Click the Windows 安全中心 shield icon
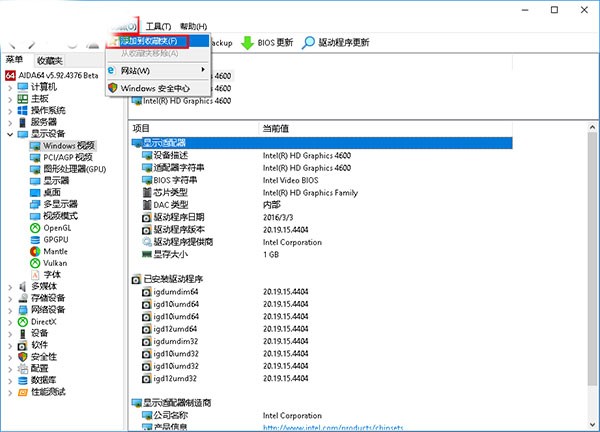Image resolution: width=600 pixels, height=432 pixels. pyautogui.click(x=113, y=88)
